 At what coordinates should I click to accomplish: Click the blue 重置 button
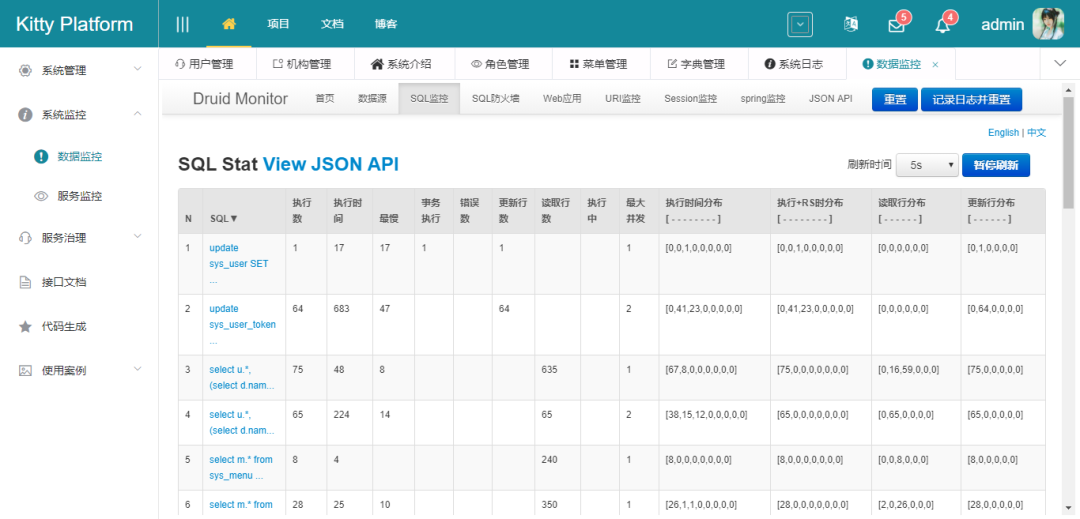tap(895, 99)
